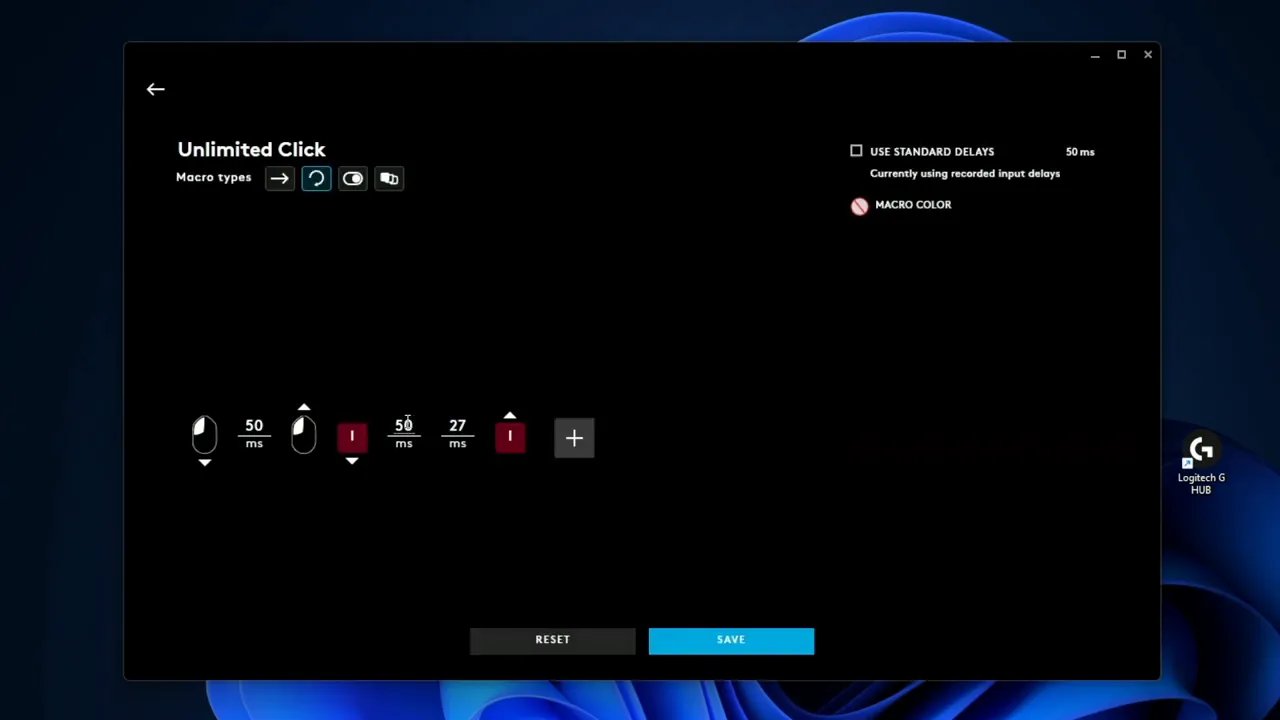
Task: Select the Toggle macro type icon
Action: click(353, 179)
